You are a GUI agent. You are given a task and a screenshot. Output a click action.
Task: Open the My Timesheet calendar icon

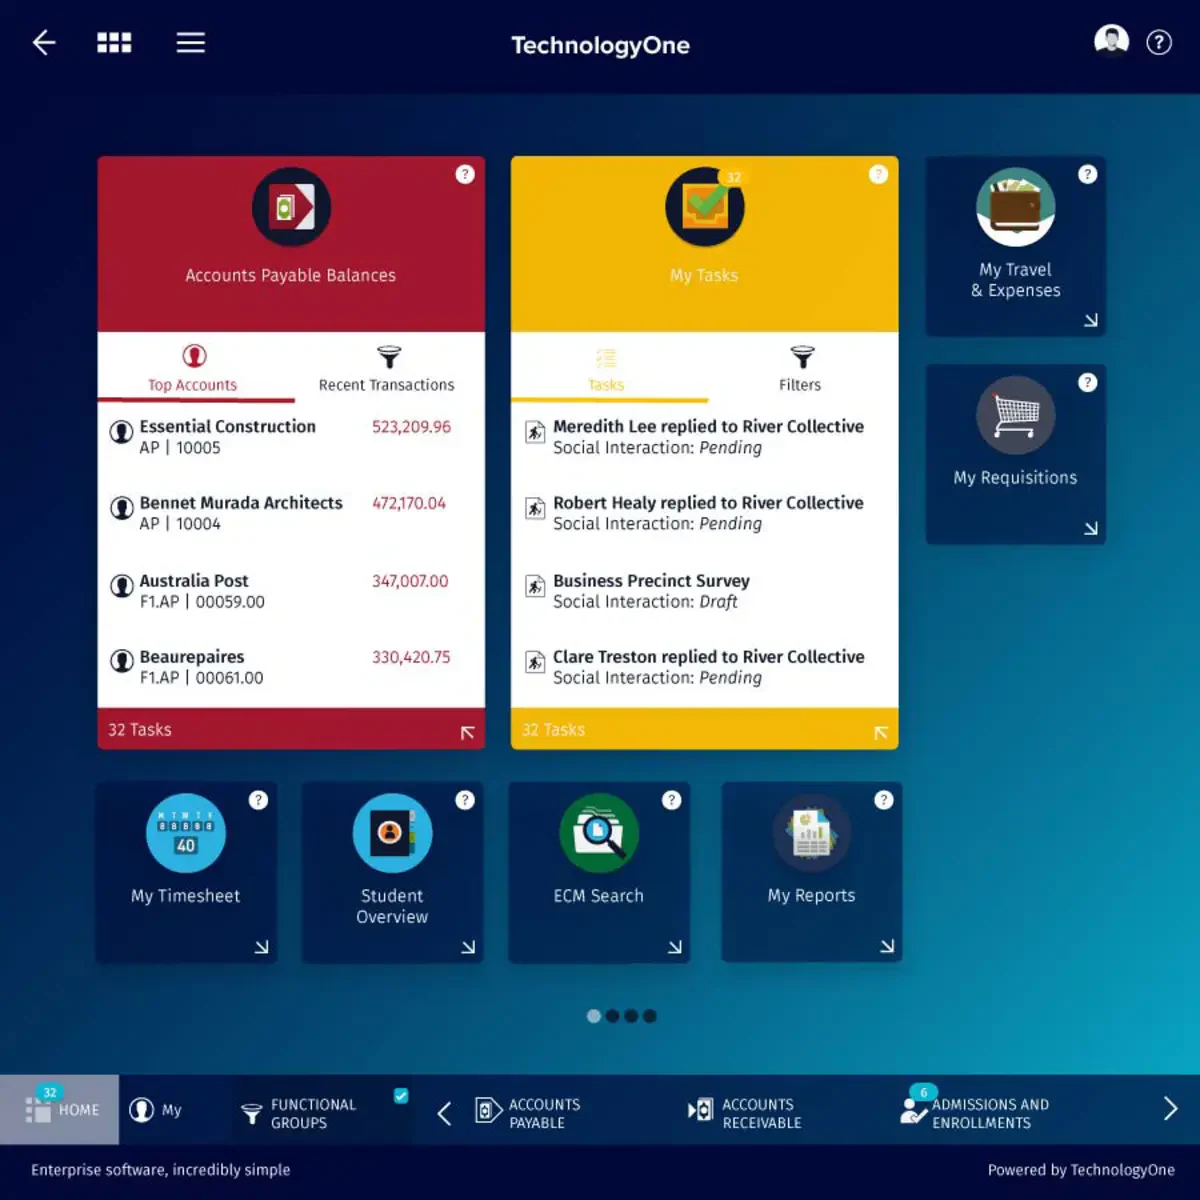tap(186, 833)
